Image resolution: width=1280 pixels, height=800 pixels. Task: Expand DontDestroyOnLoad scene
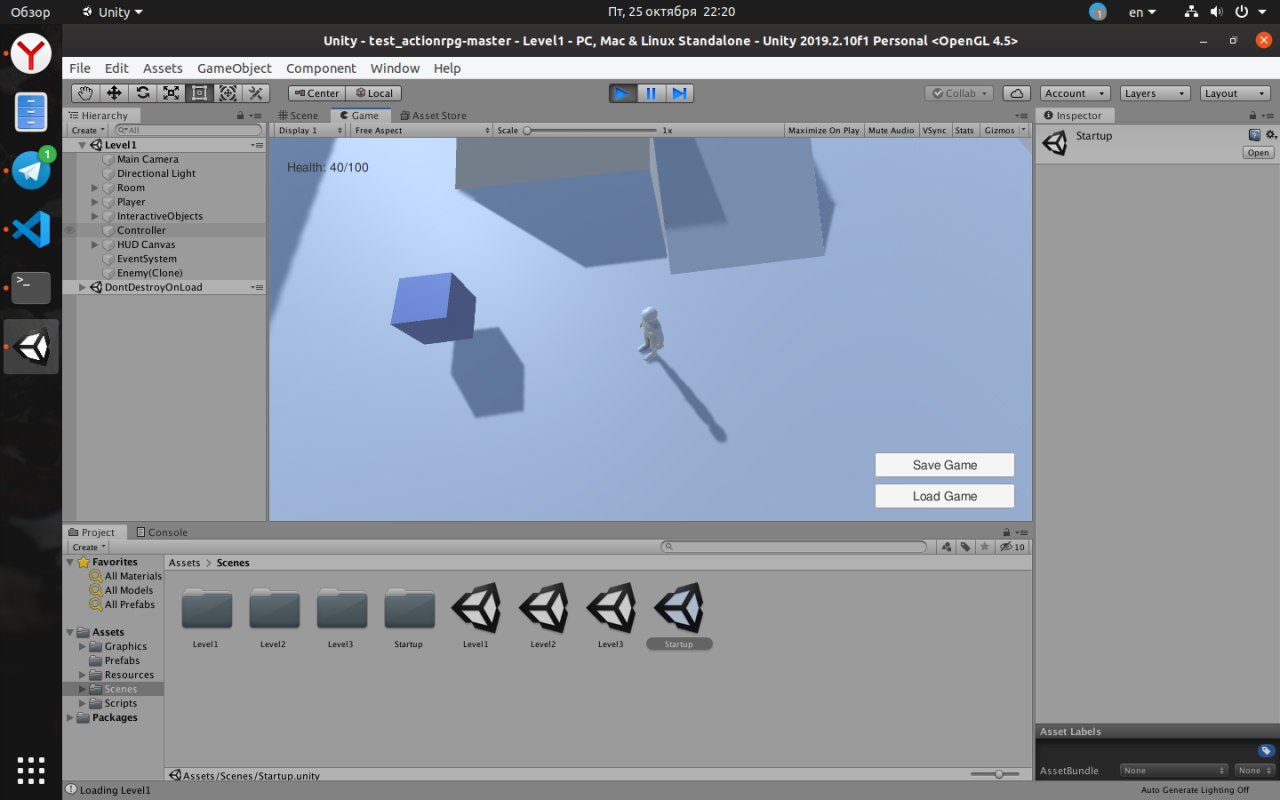83,287
